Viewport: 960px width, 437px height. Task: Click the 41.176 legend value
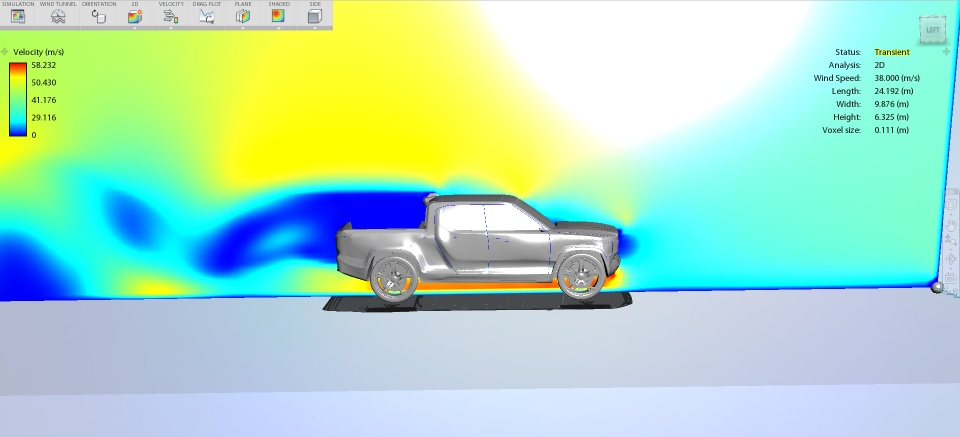(43, 100)
